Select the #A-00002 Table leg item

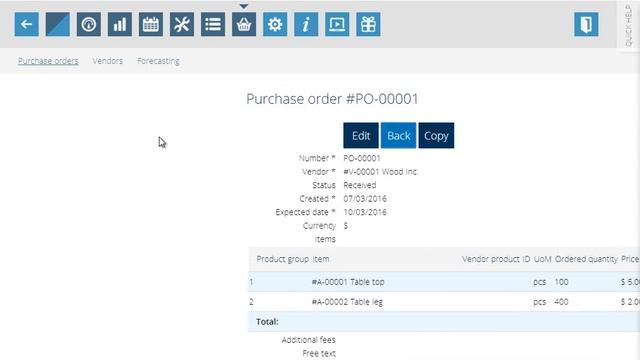click(347, 302)
